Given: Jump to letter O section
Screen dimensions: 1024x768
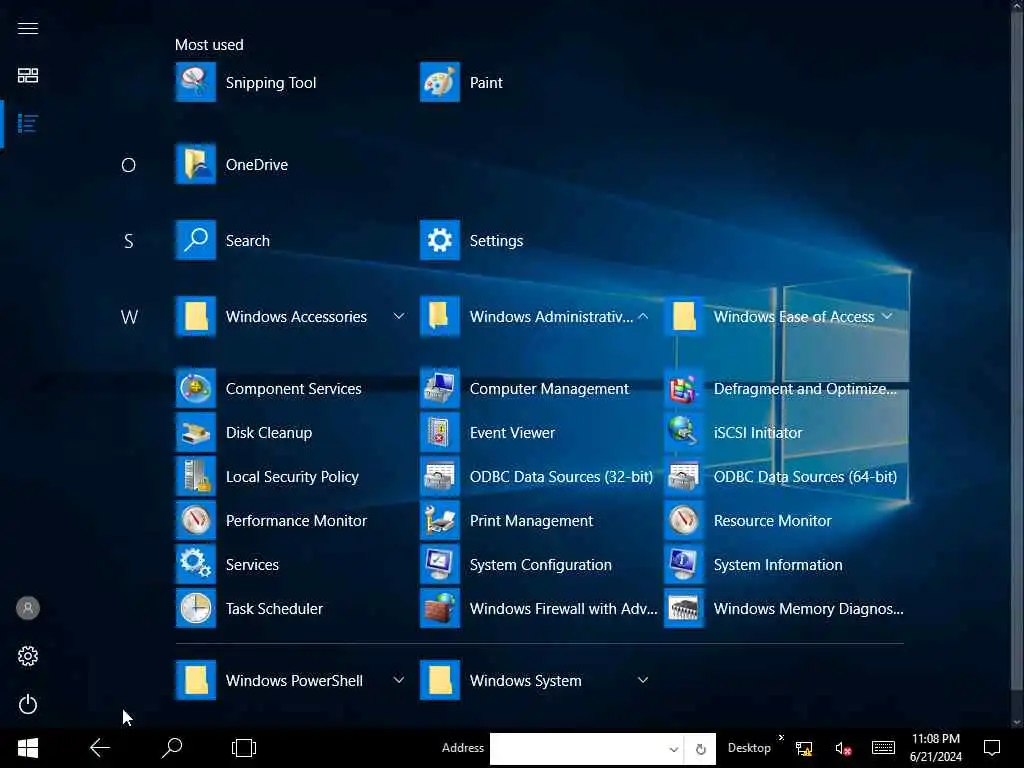Looking at the screenshot, I should [129, 165].
